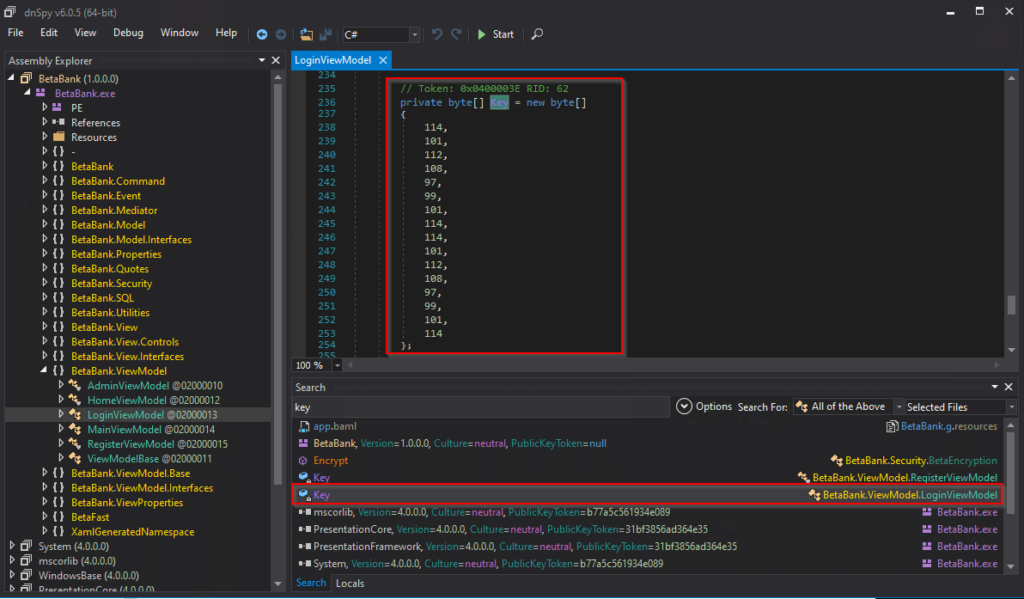Close the Assembly Explorer panel
1024x599 pixels.
(276, 60)
